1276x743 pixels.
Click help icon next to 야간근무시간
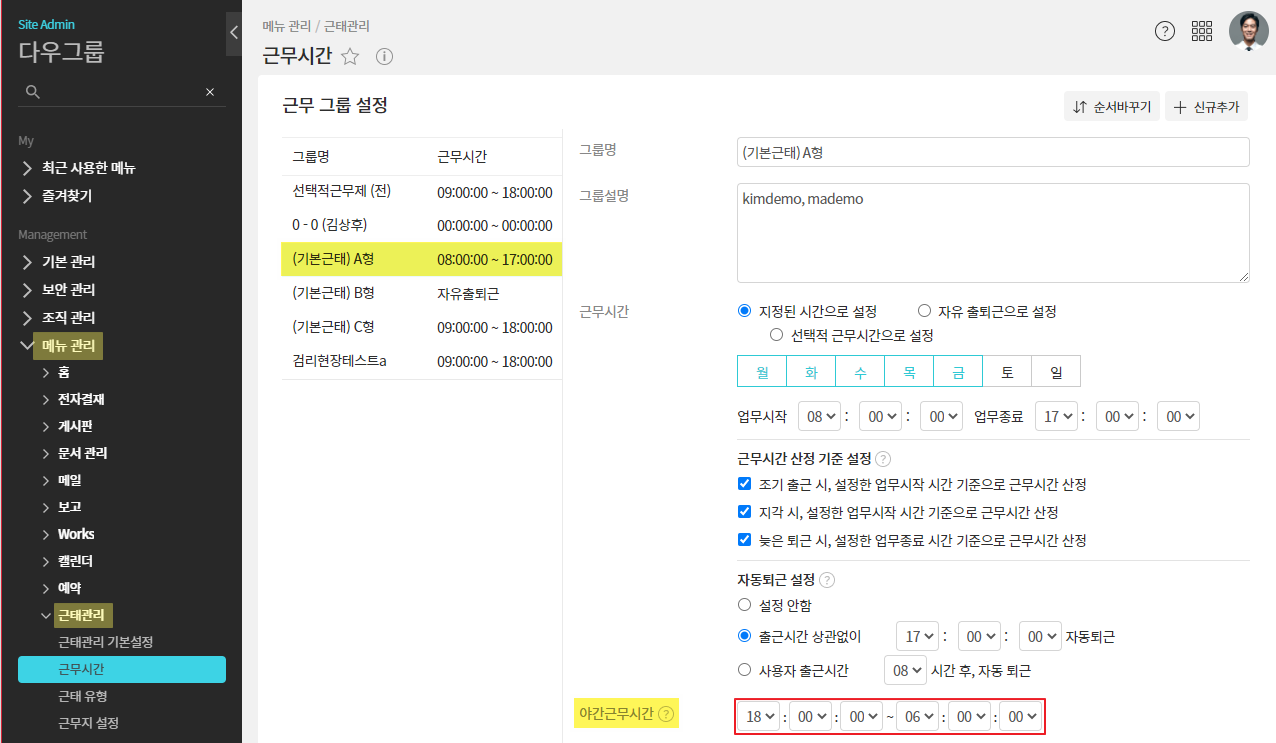[666, 714]
